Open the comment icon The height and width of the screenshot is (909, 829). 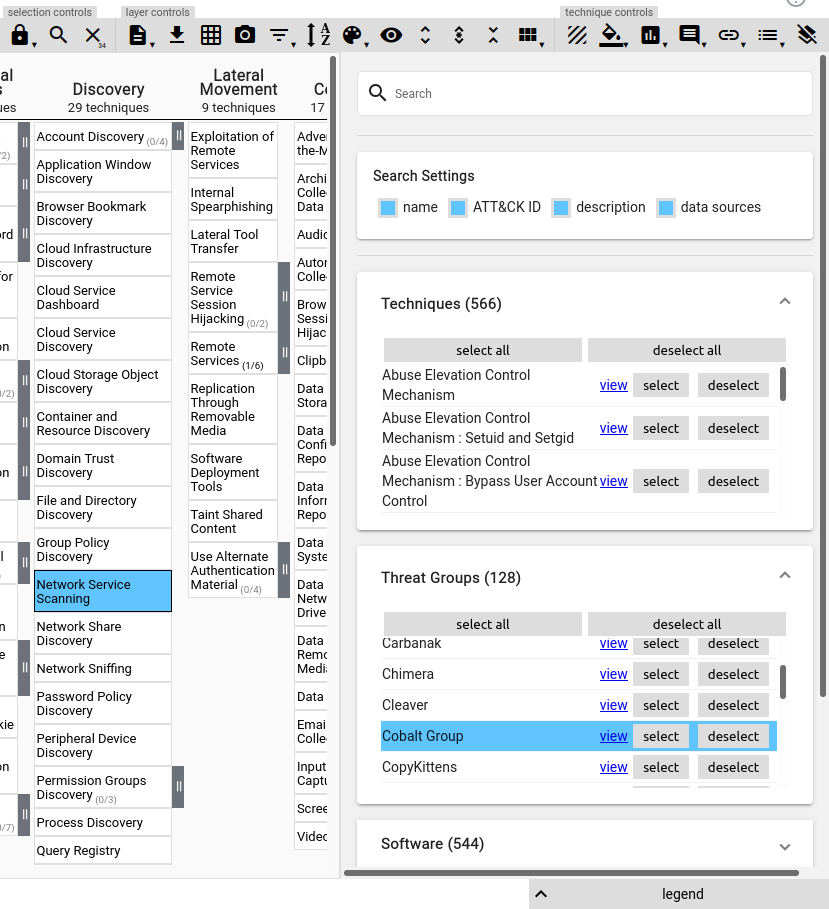click(689, 35)
